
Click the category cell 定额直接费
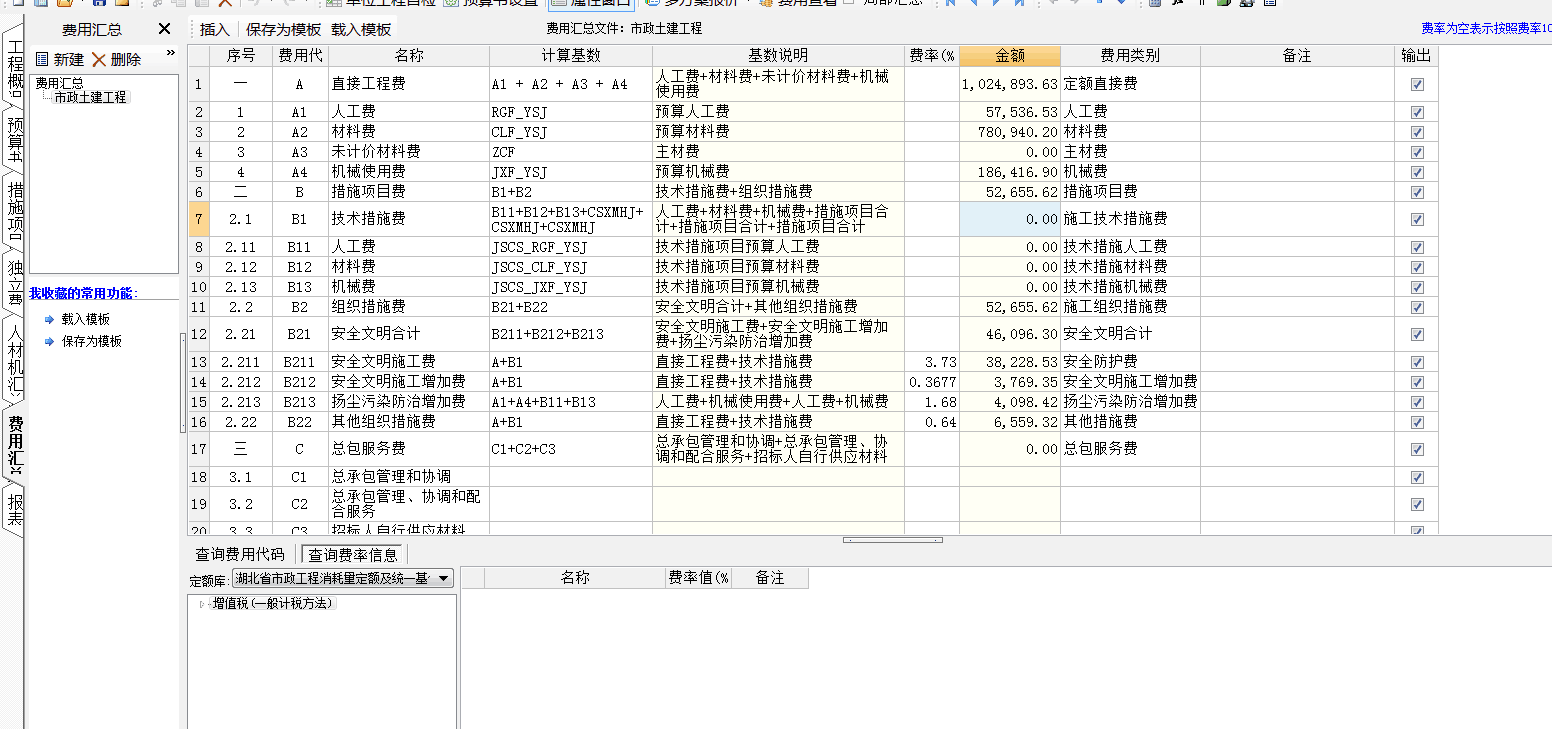point(1130,84)
